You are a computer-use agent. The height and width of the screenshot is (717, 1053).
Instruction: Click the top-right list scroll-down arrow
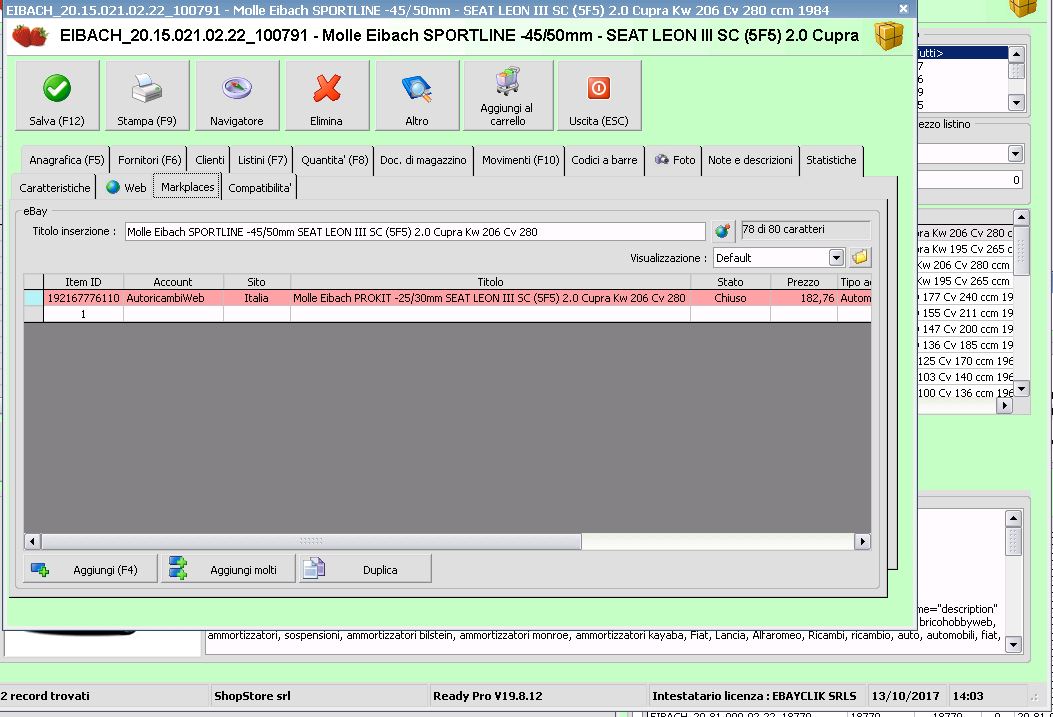point(1016,103)
